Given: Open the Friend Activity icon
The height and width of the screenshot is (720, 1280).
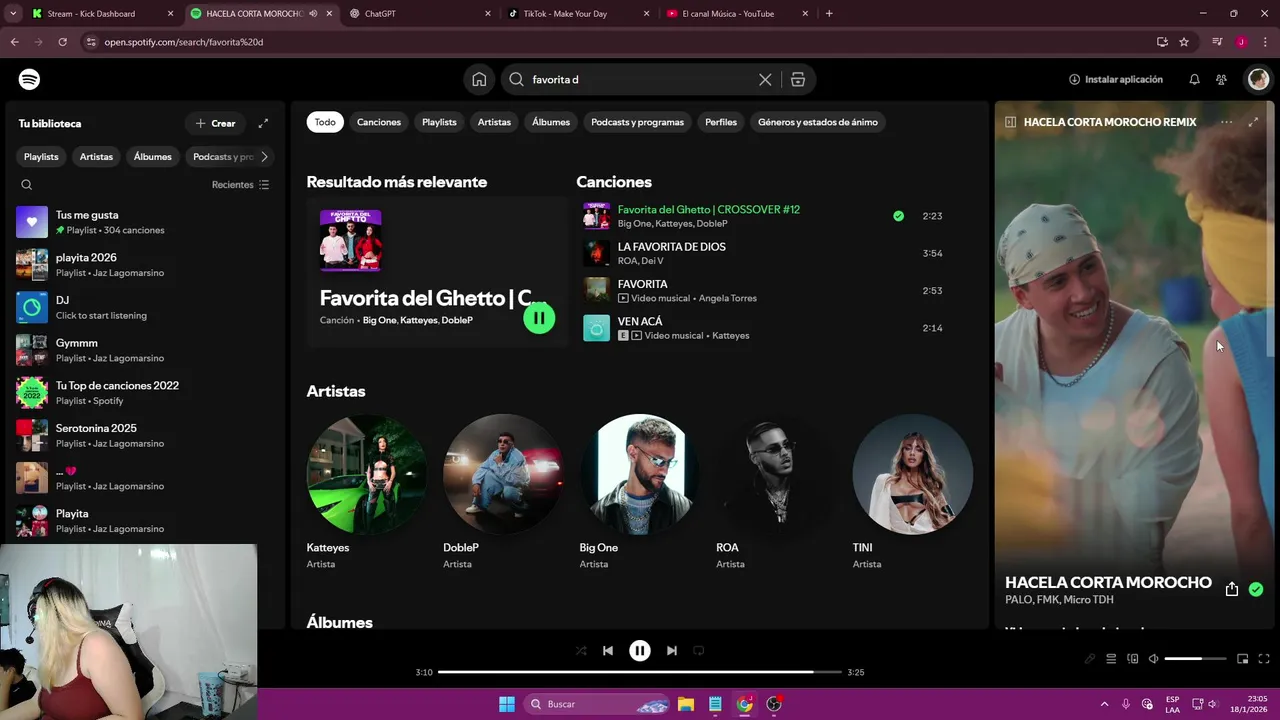Looking at the screenshot, I should (x=1221, y=79).
